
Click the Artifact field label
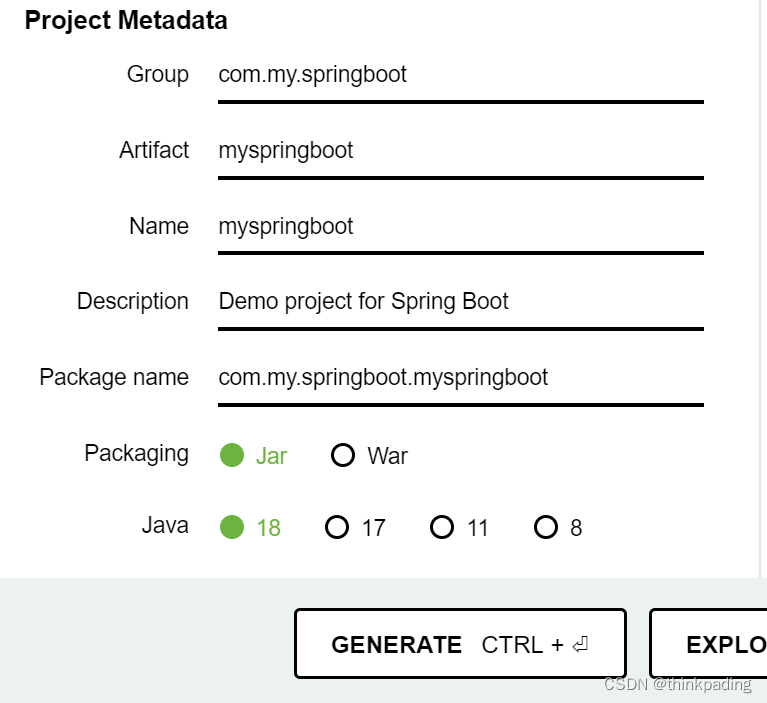(154, 150)
